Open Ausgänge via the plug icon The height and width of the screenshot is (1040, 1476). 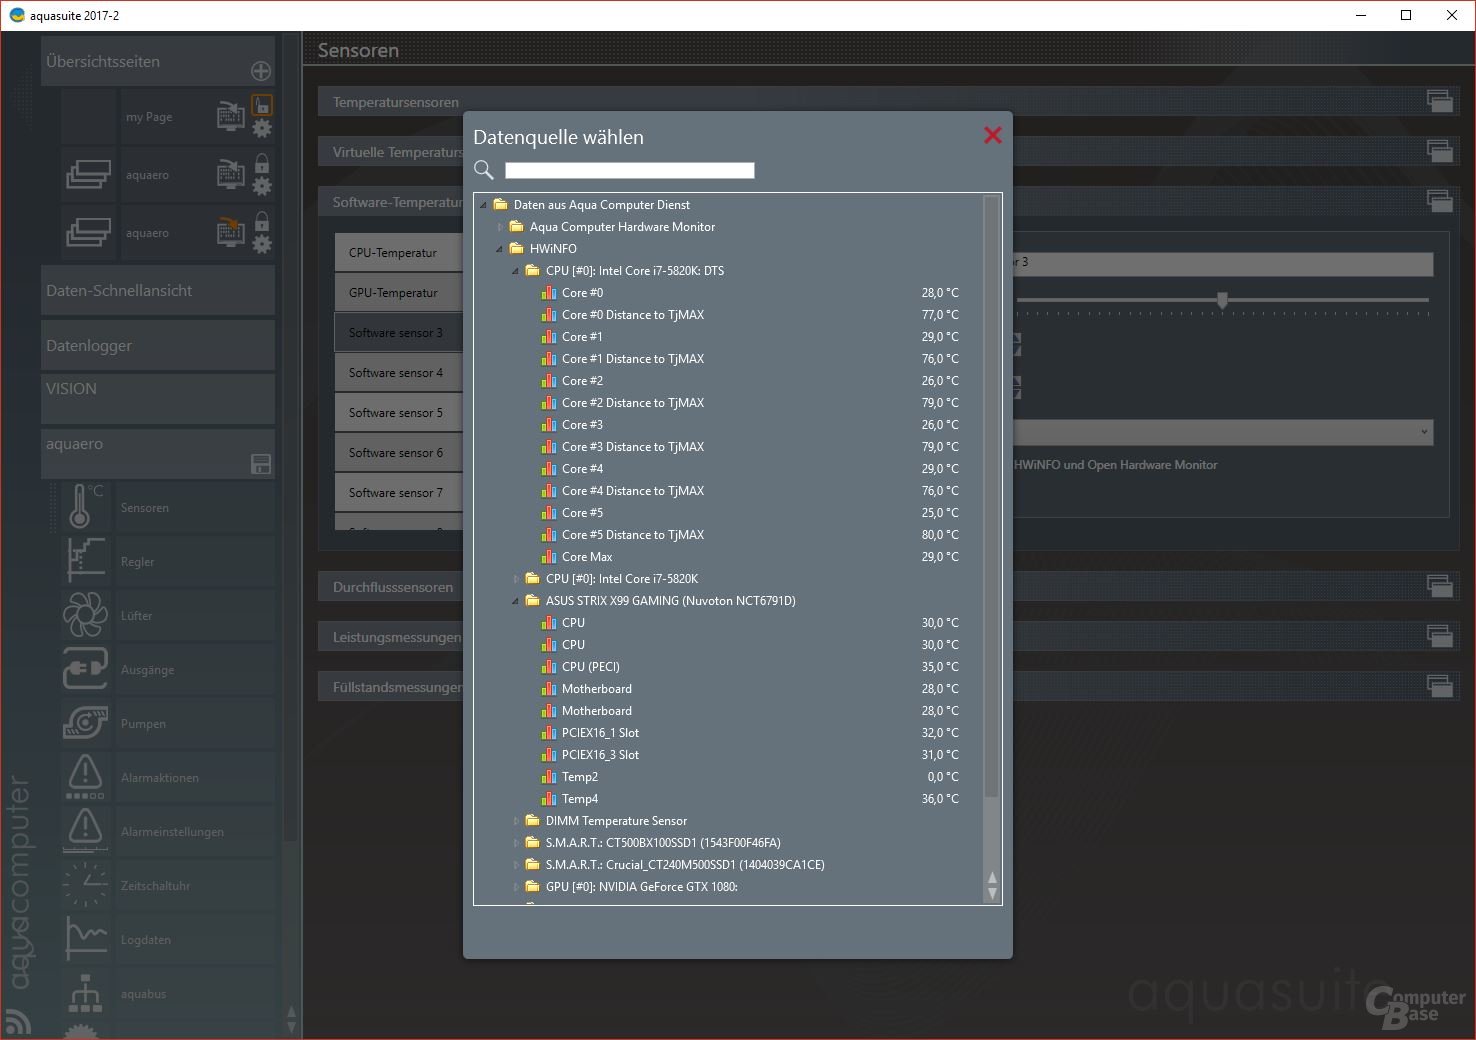point(85,669)
